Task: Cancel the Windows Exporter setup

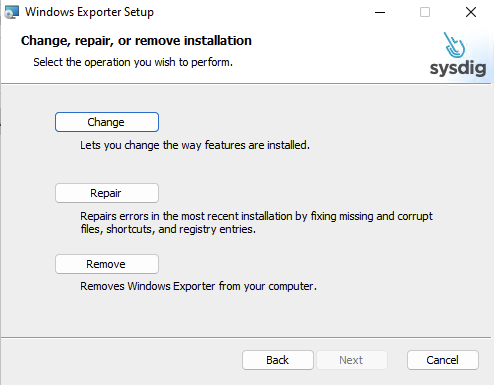Action: 443,360
